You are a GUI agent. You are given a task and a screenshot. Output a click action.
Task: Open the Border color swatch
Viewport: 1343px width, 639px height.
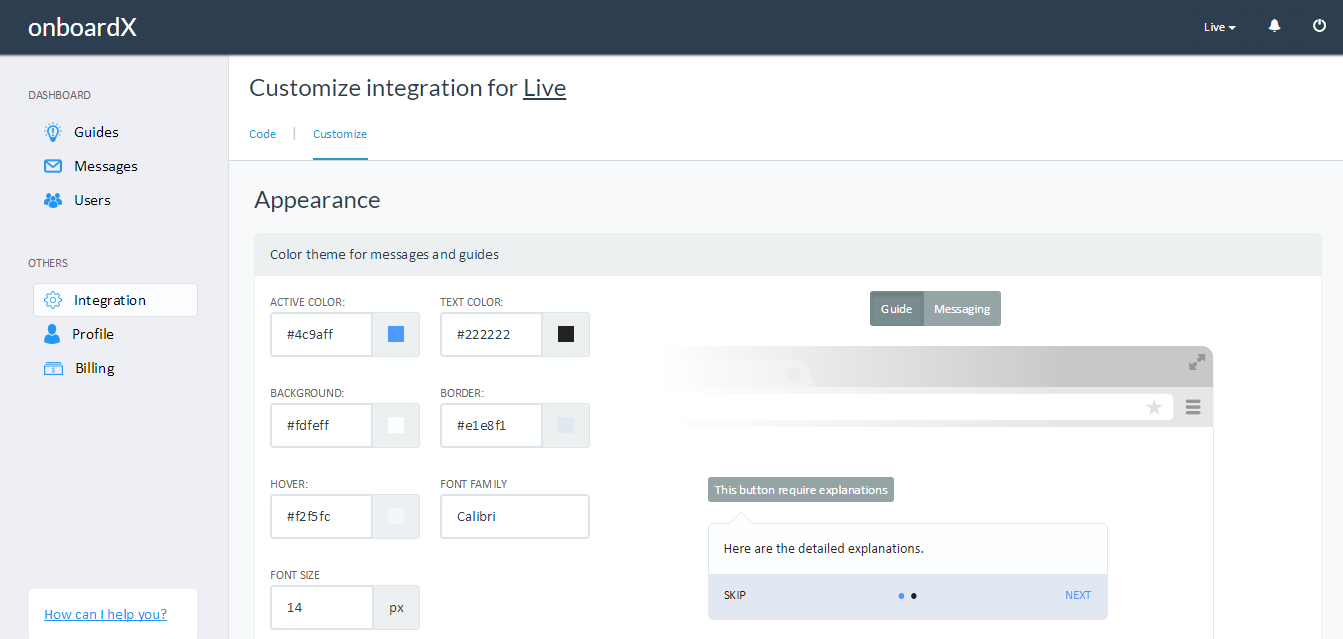coord(566,425)
